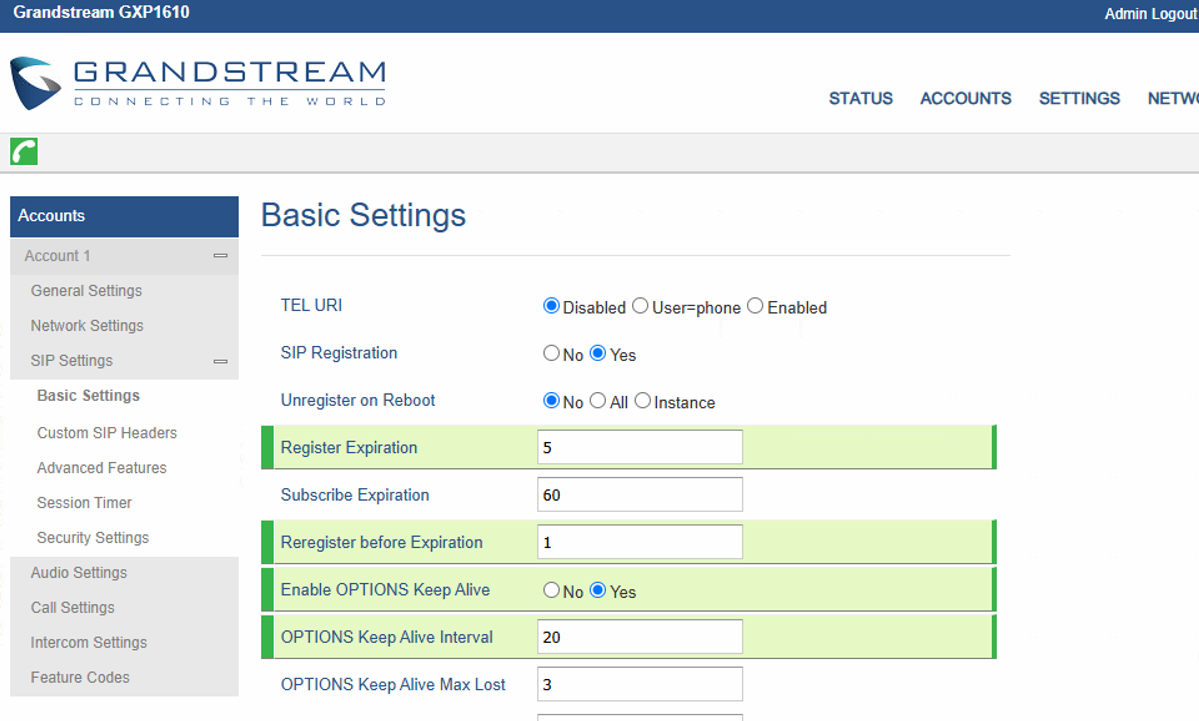Open Audio Settings in sidebar

coord(79,573)
